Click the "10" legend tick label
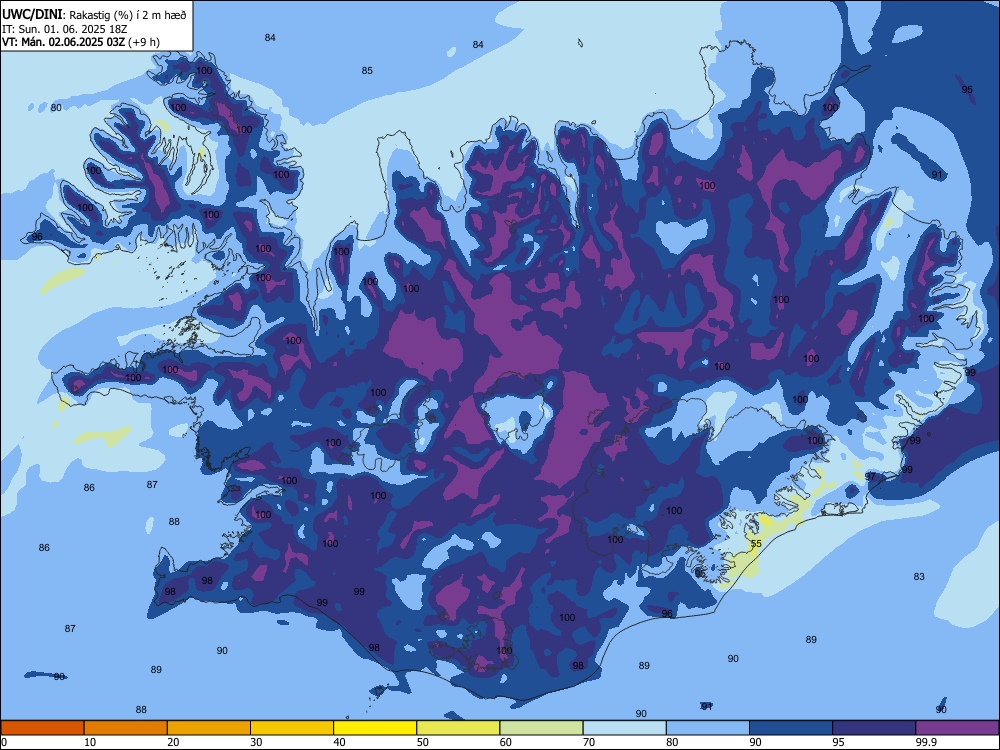1000x750 pixels. click(90, 742)
